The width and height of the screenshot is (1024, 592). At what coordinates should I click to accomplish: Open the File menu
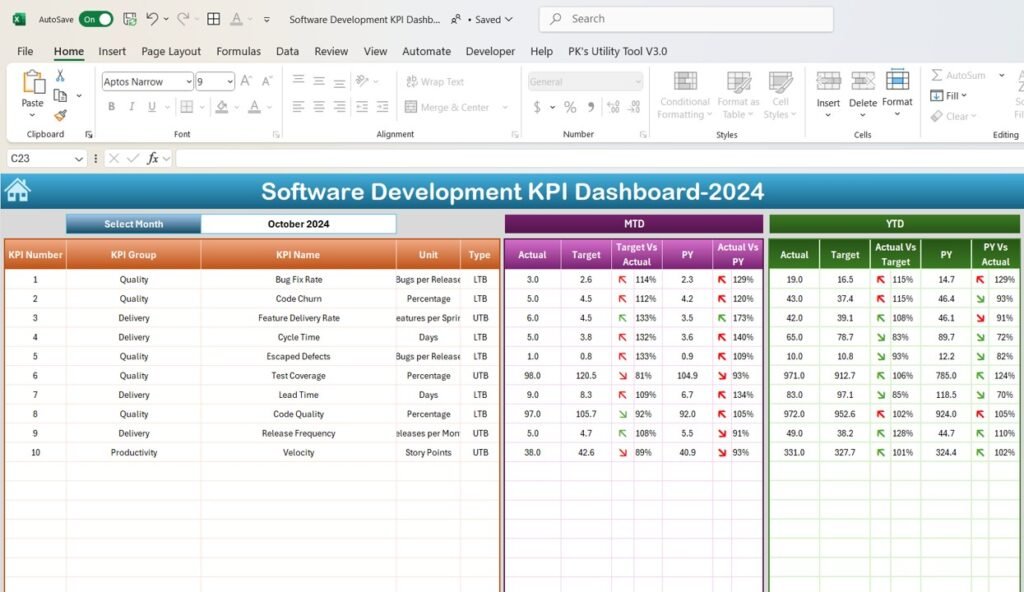(x=25, y=51)
